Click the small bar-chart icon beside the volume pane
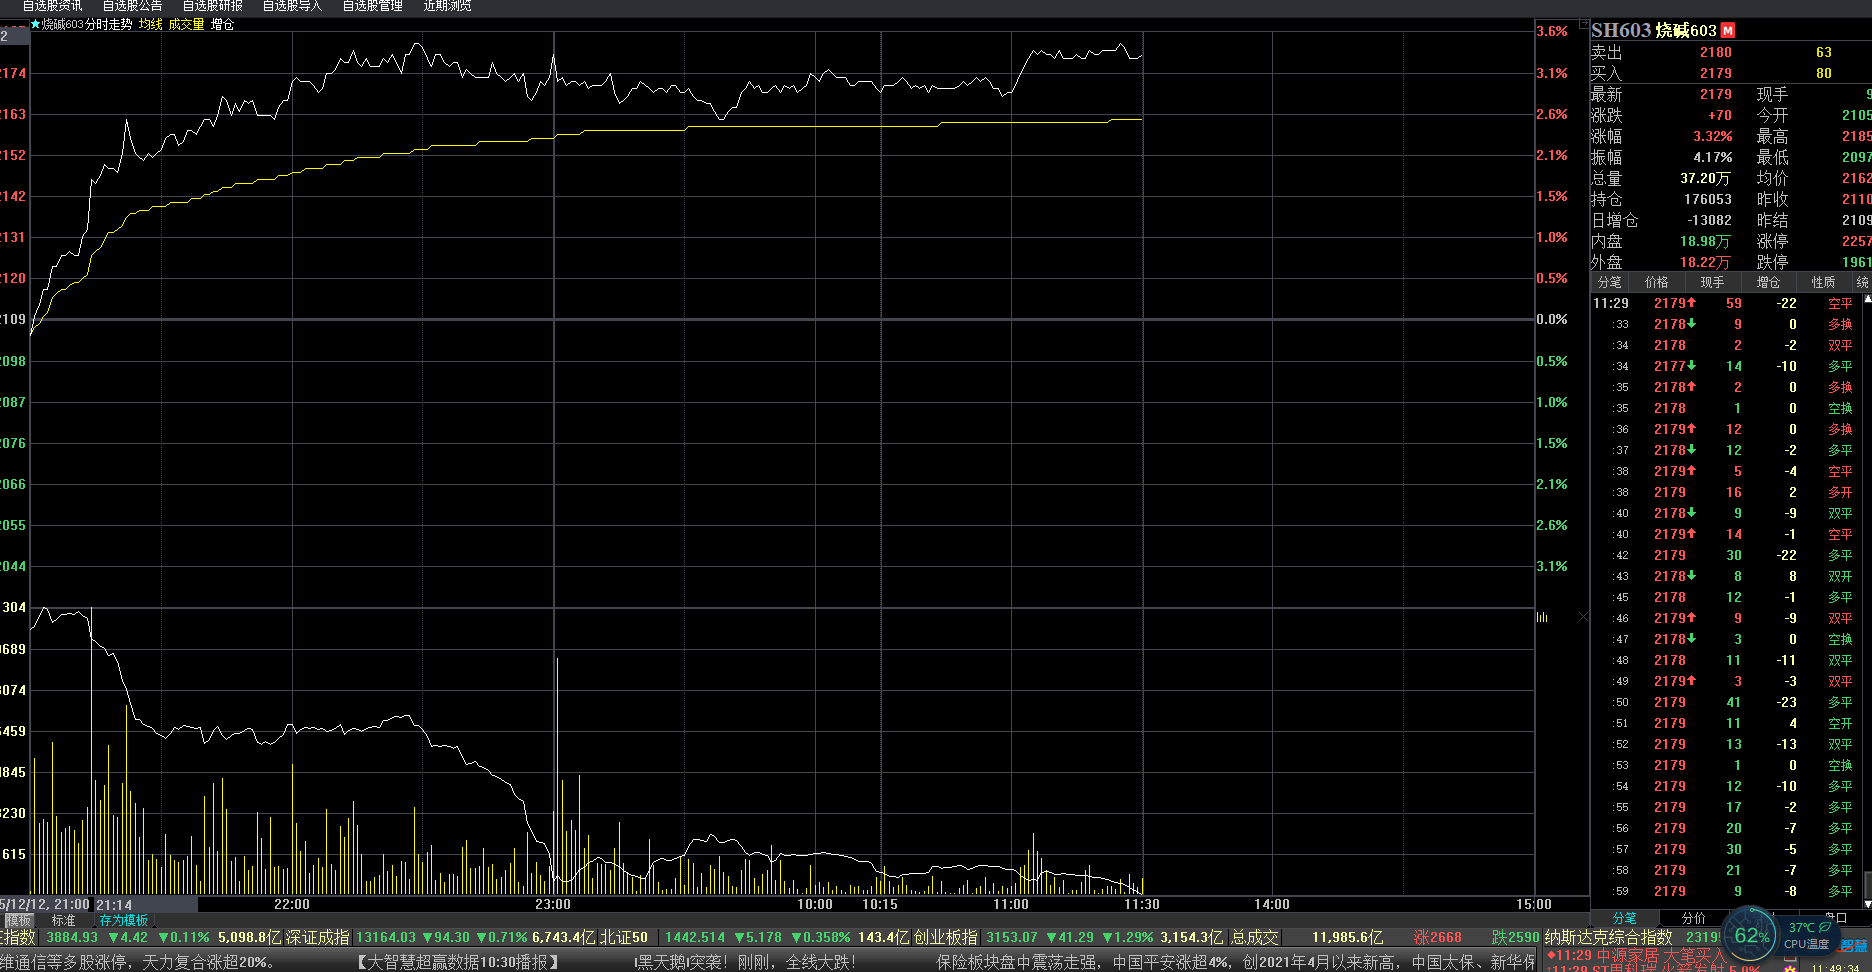The height and width of the screenshot is (972, 1872). click(1542, 617)
